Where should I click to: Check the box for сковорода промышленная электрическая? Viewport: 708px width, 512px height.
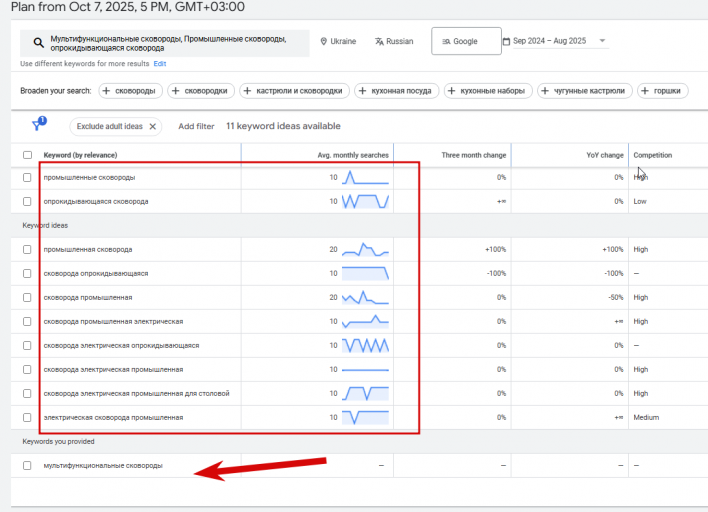coord(27,321)
